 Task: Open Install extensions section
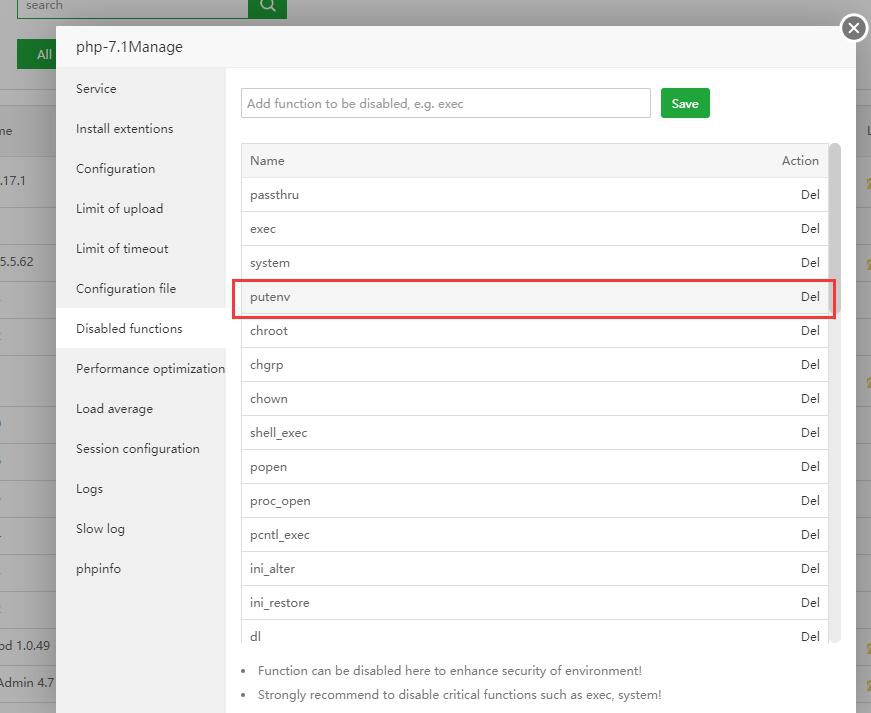(124, 129)
